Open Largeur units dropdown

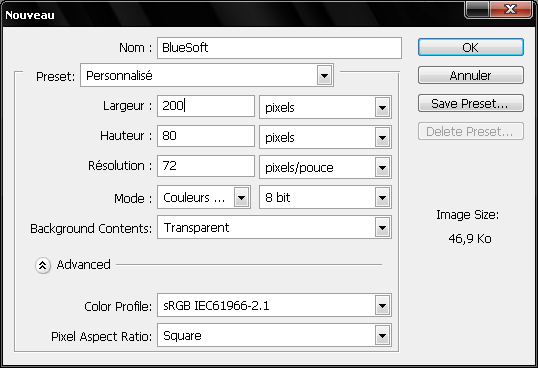[x=325, y=107]
